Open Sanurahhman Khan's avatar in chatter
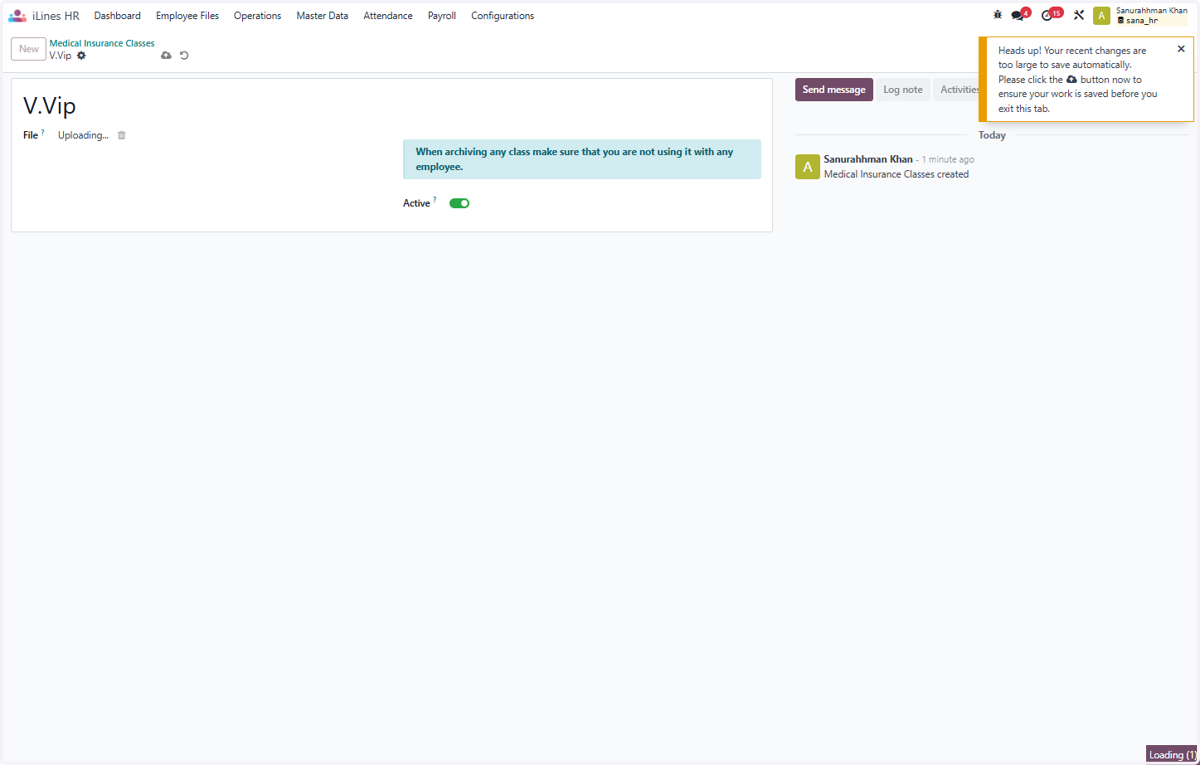 (807, 166)
